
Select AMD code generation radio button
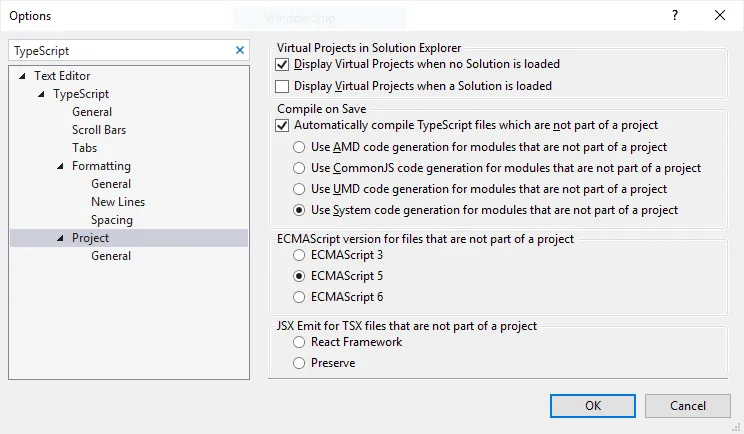(299, 147)
